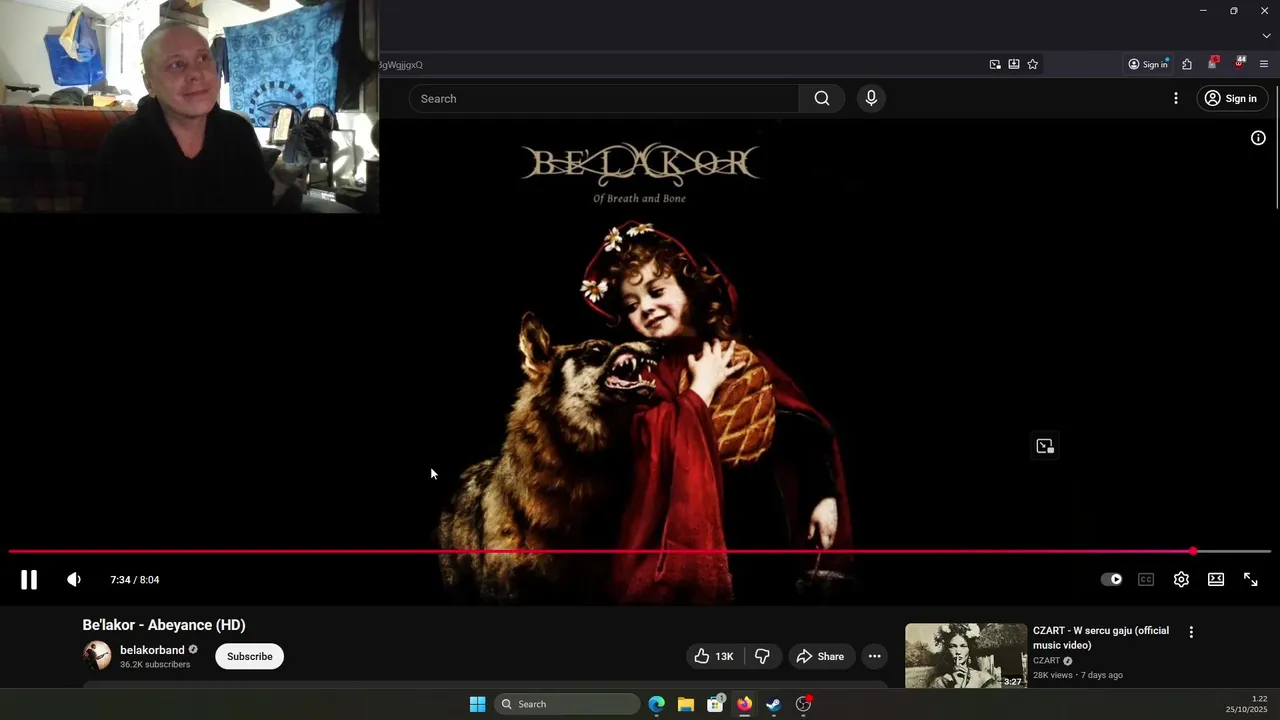Click the 7:34 / 8:04 time display

pos(135,580)
